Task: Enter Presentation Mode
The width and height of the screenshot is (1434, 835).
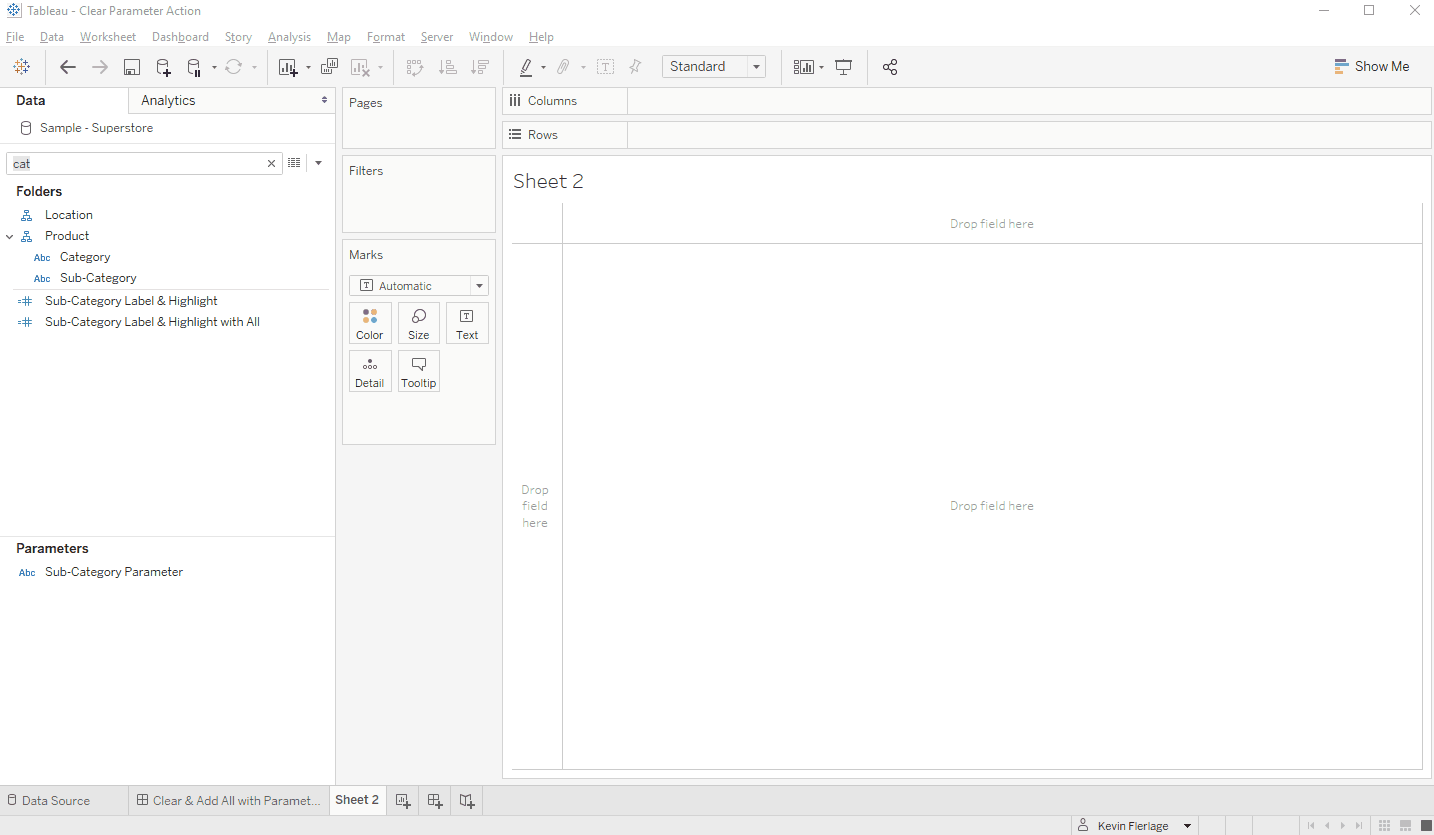Action: coord(843,67)
